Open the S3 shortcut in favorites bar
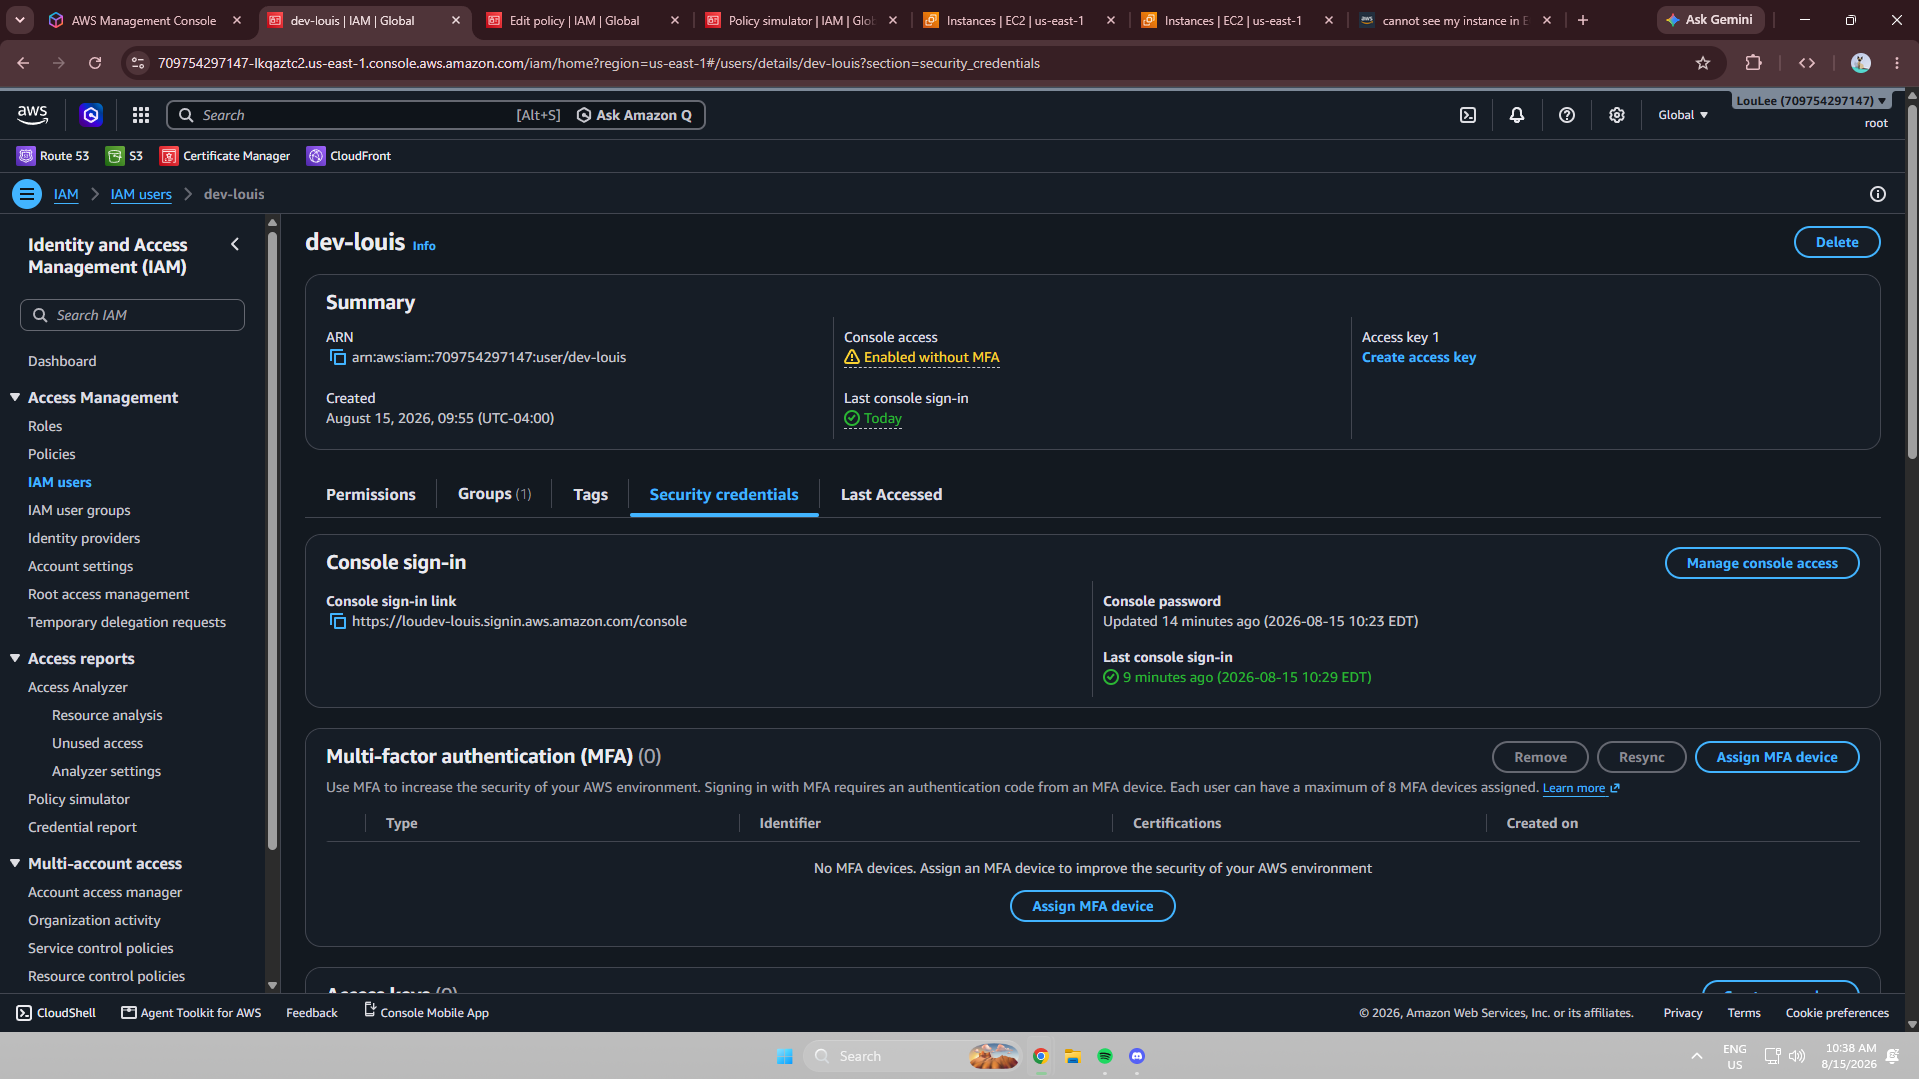This screenshot has width=1919, height=1079. tap(125, 156)
